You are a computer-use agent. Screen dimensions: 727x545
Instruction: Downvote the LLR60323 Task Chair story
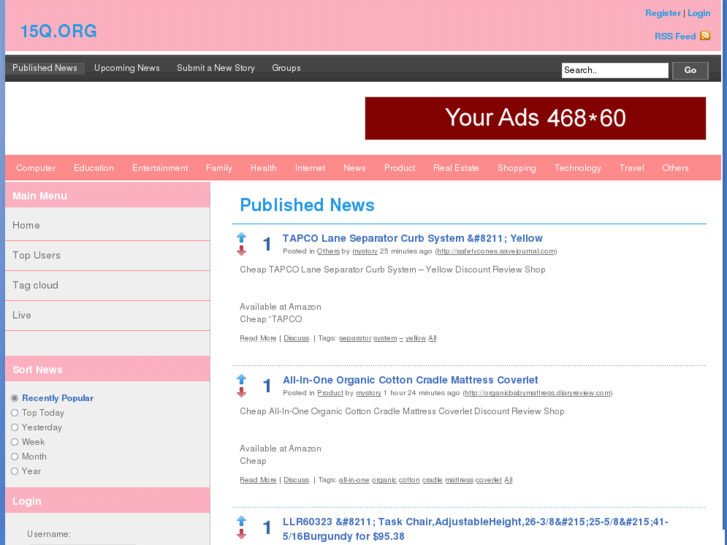pos(242,534)
